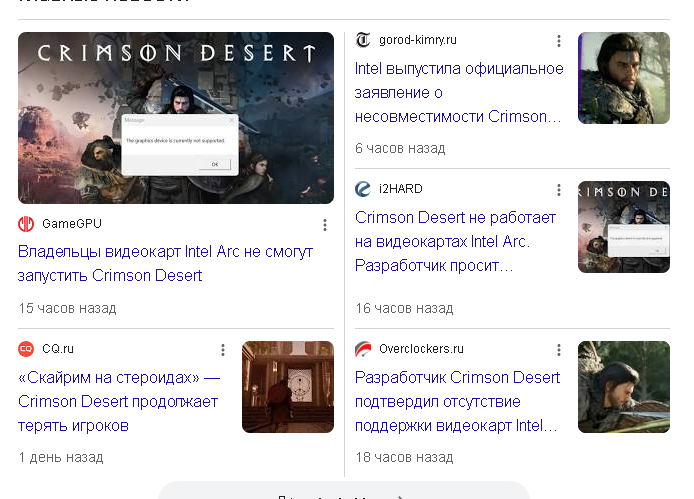Open the GameGPU source name
The image size is (694, 499).
72,224
